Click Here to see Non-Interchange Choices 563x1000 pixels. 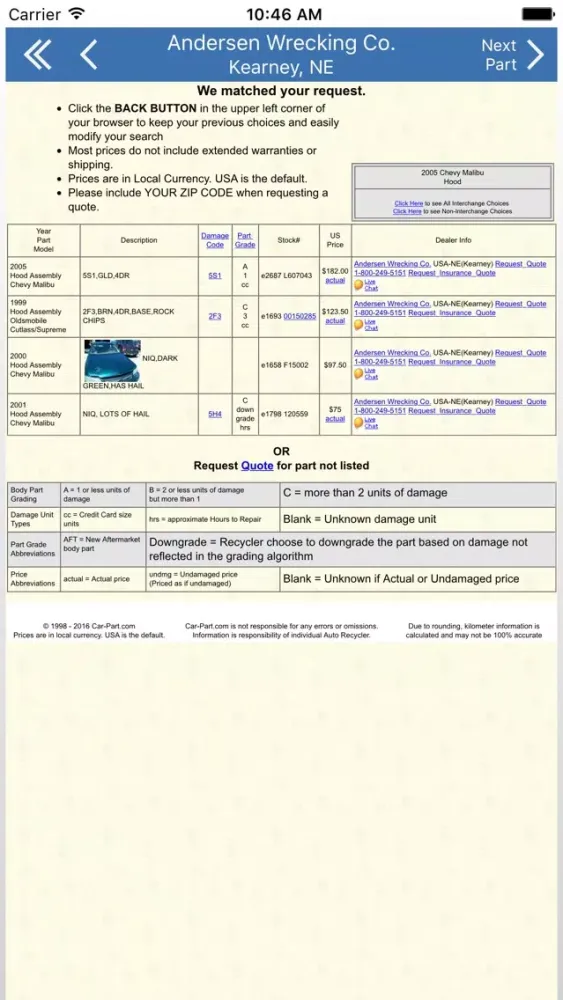point(407,211)
